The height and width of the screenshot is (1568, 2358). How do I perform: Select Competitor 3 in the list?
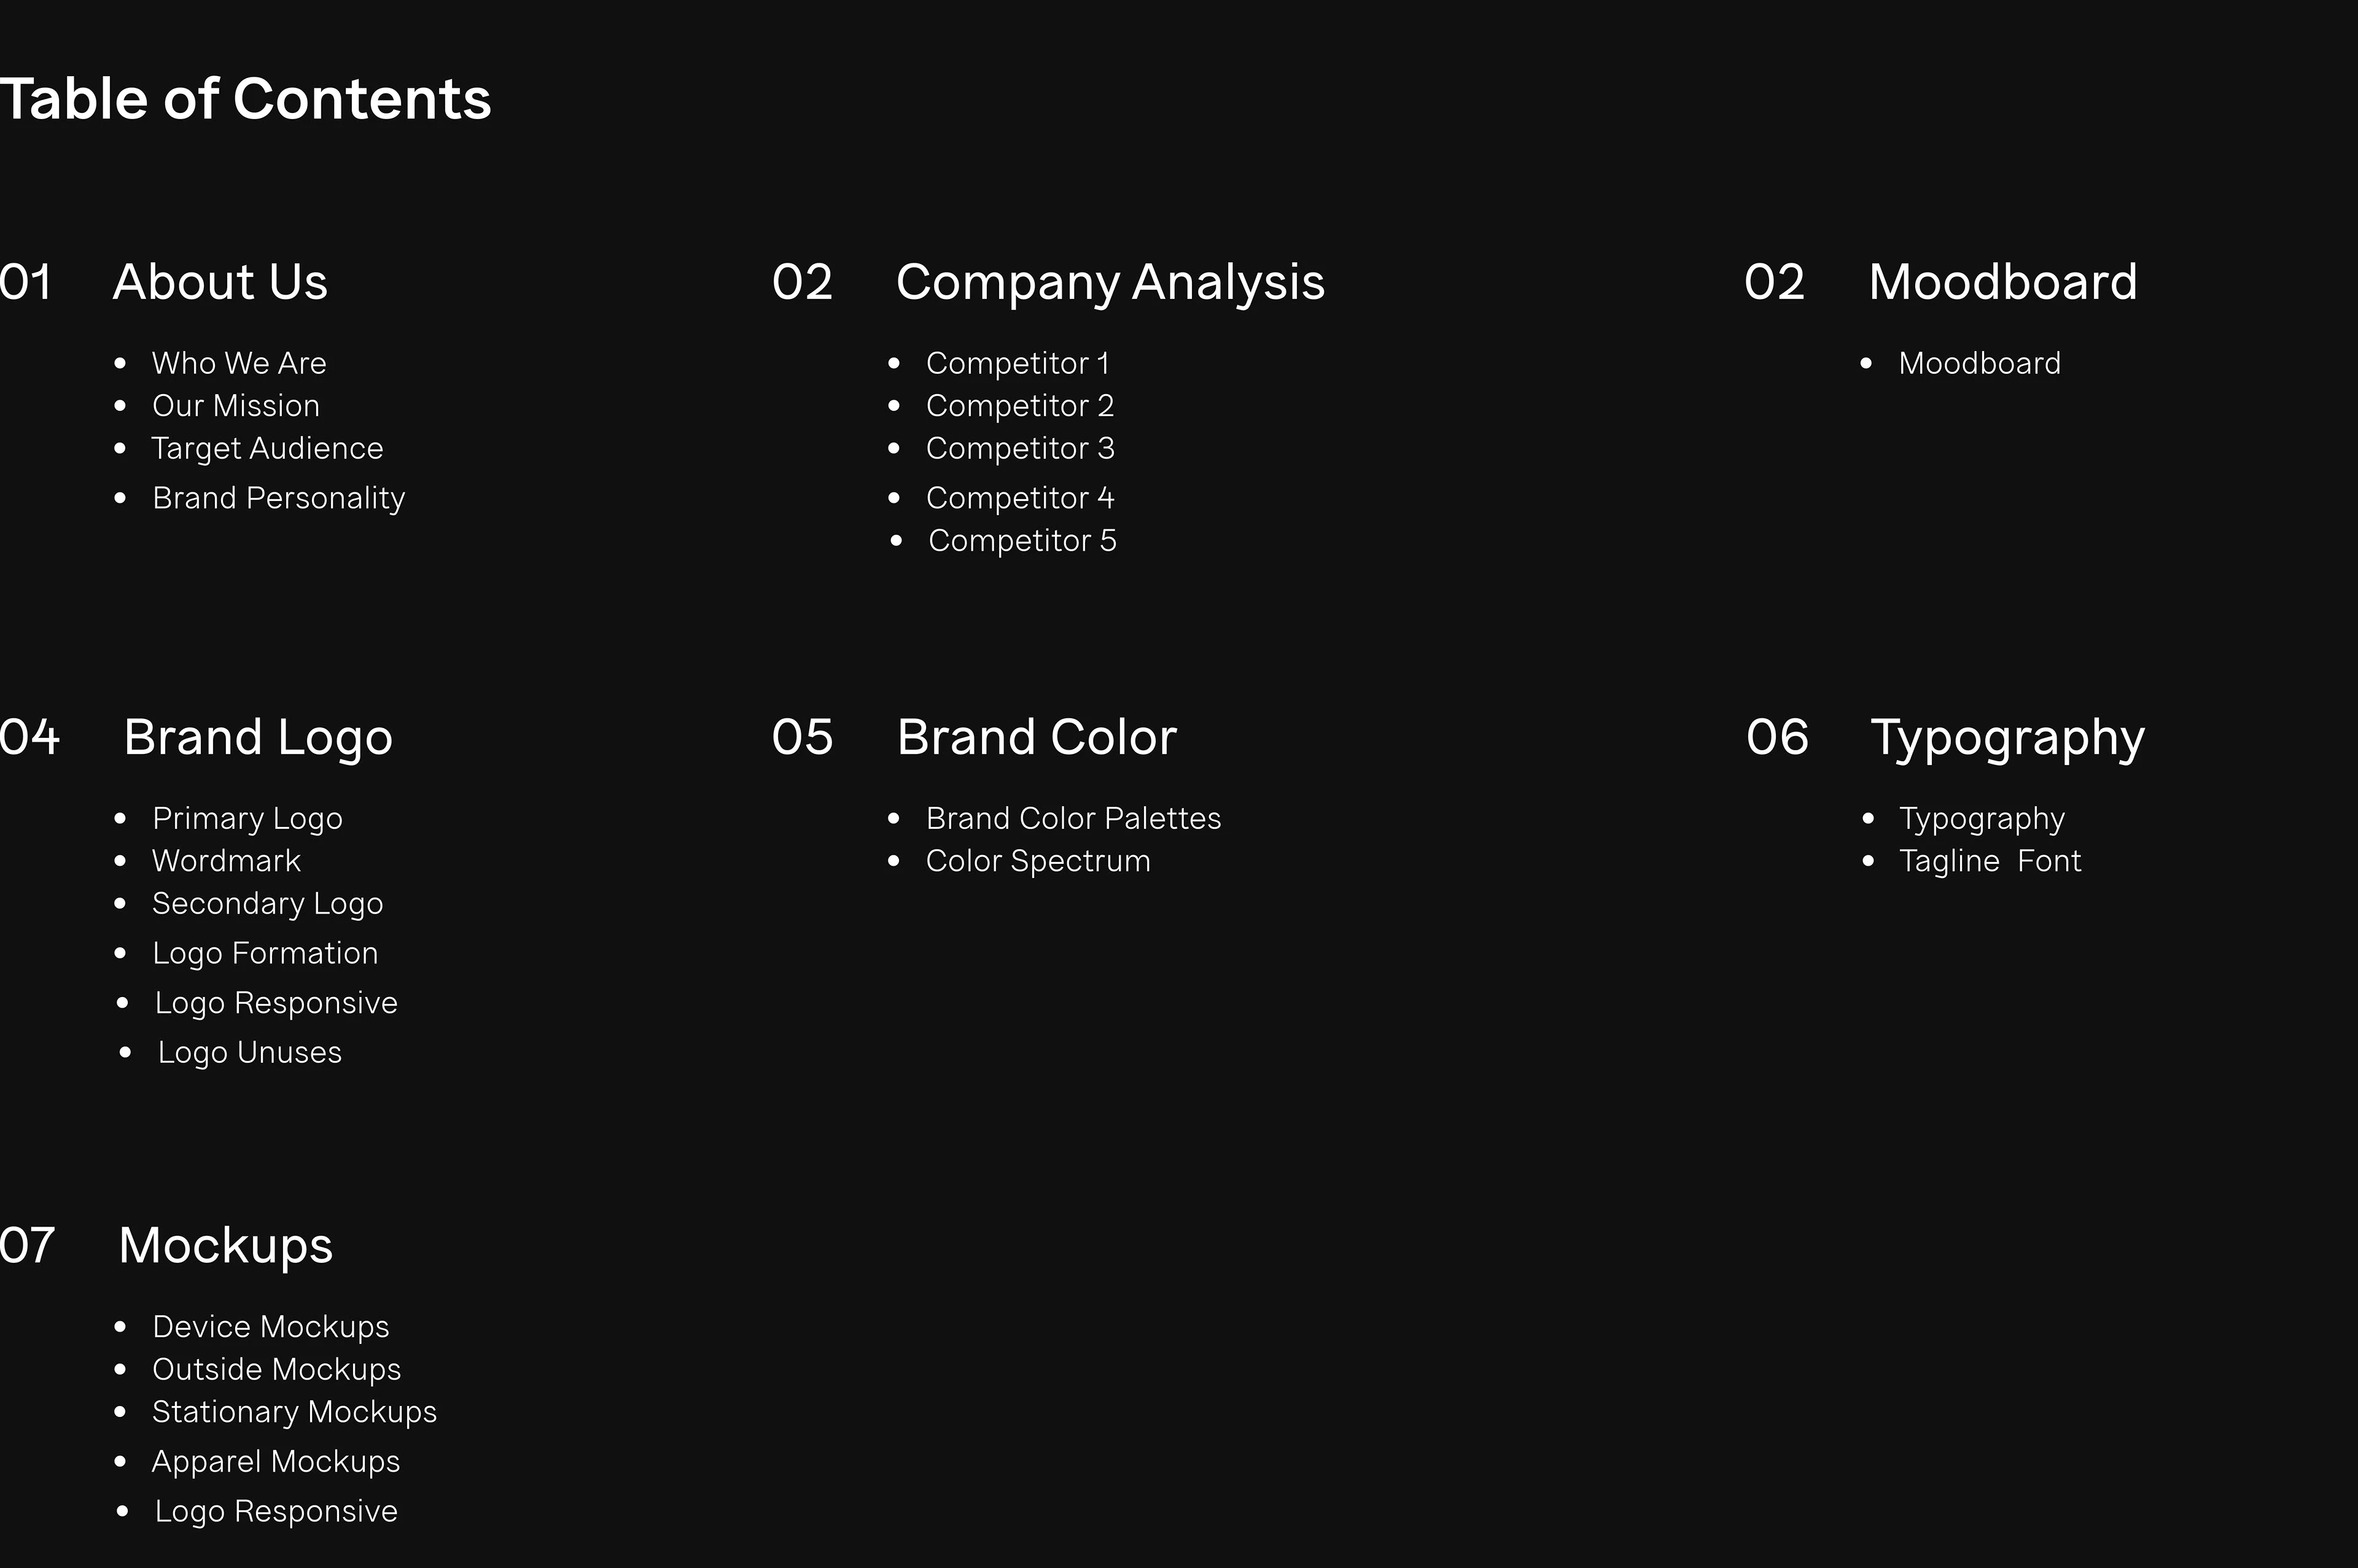tap(1020, 449)
